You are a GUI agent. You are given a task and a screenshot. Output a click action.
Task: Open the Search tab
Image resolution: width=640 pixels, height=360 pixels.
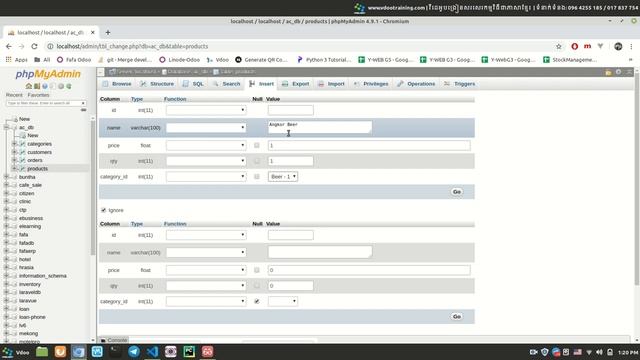(227, 84)
